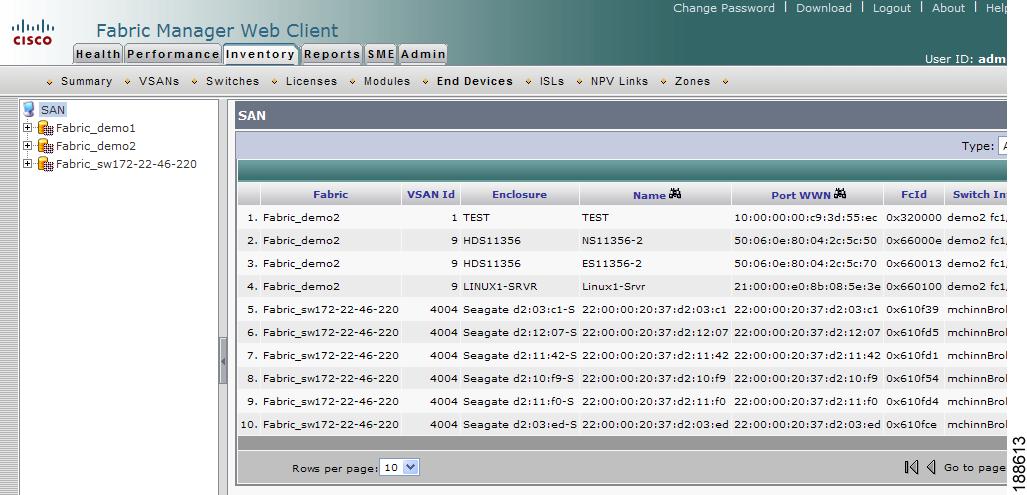This screenshot has width=1027, height=495.
Task: Open the Summary inventory page
Action: click(x=86, y=82)
